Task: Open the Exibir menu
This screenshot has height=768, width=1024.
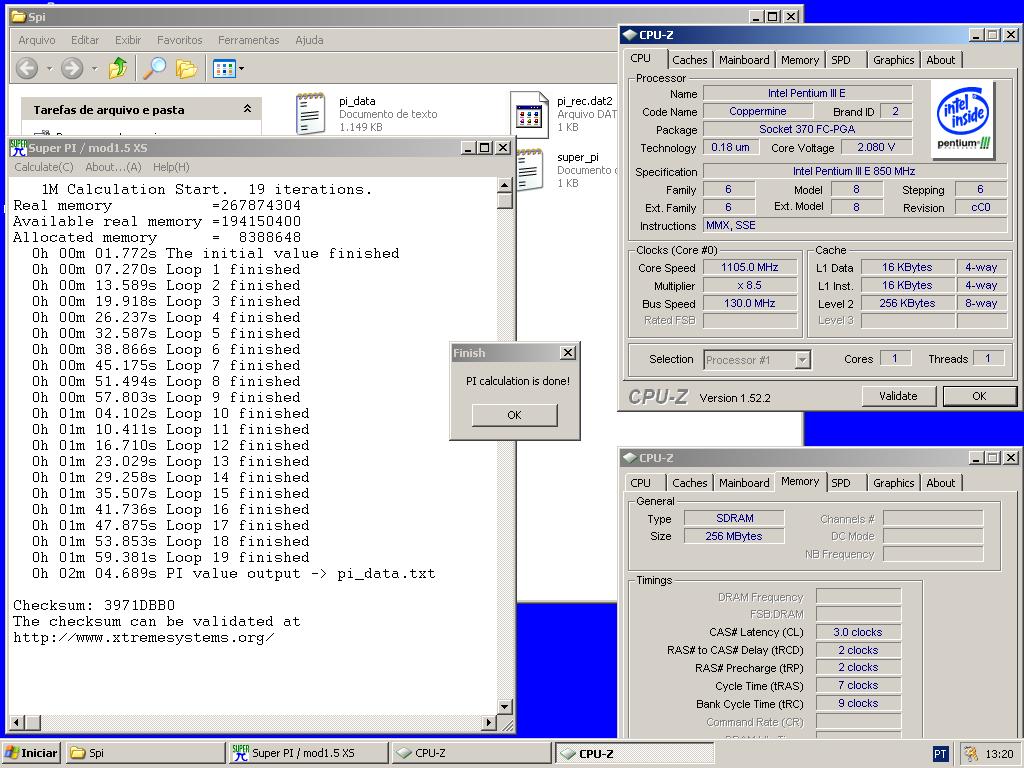Action: tap(128, 40)
